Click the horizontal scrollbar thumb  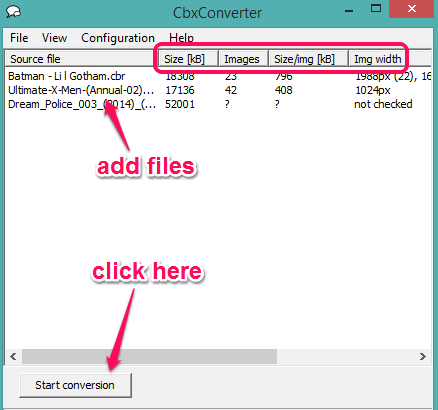[149, 357]
